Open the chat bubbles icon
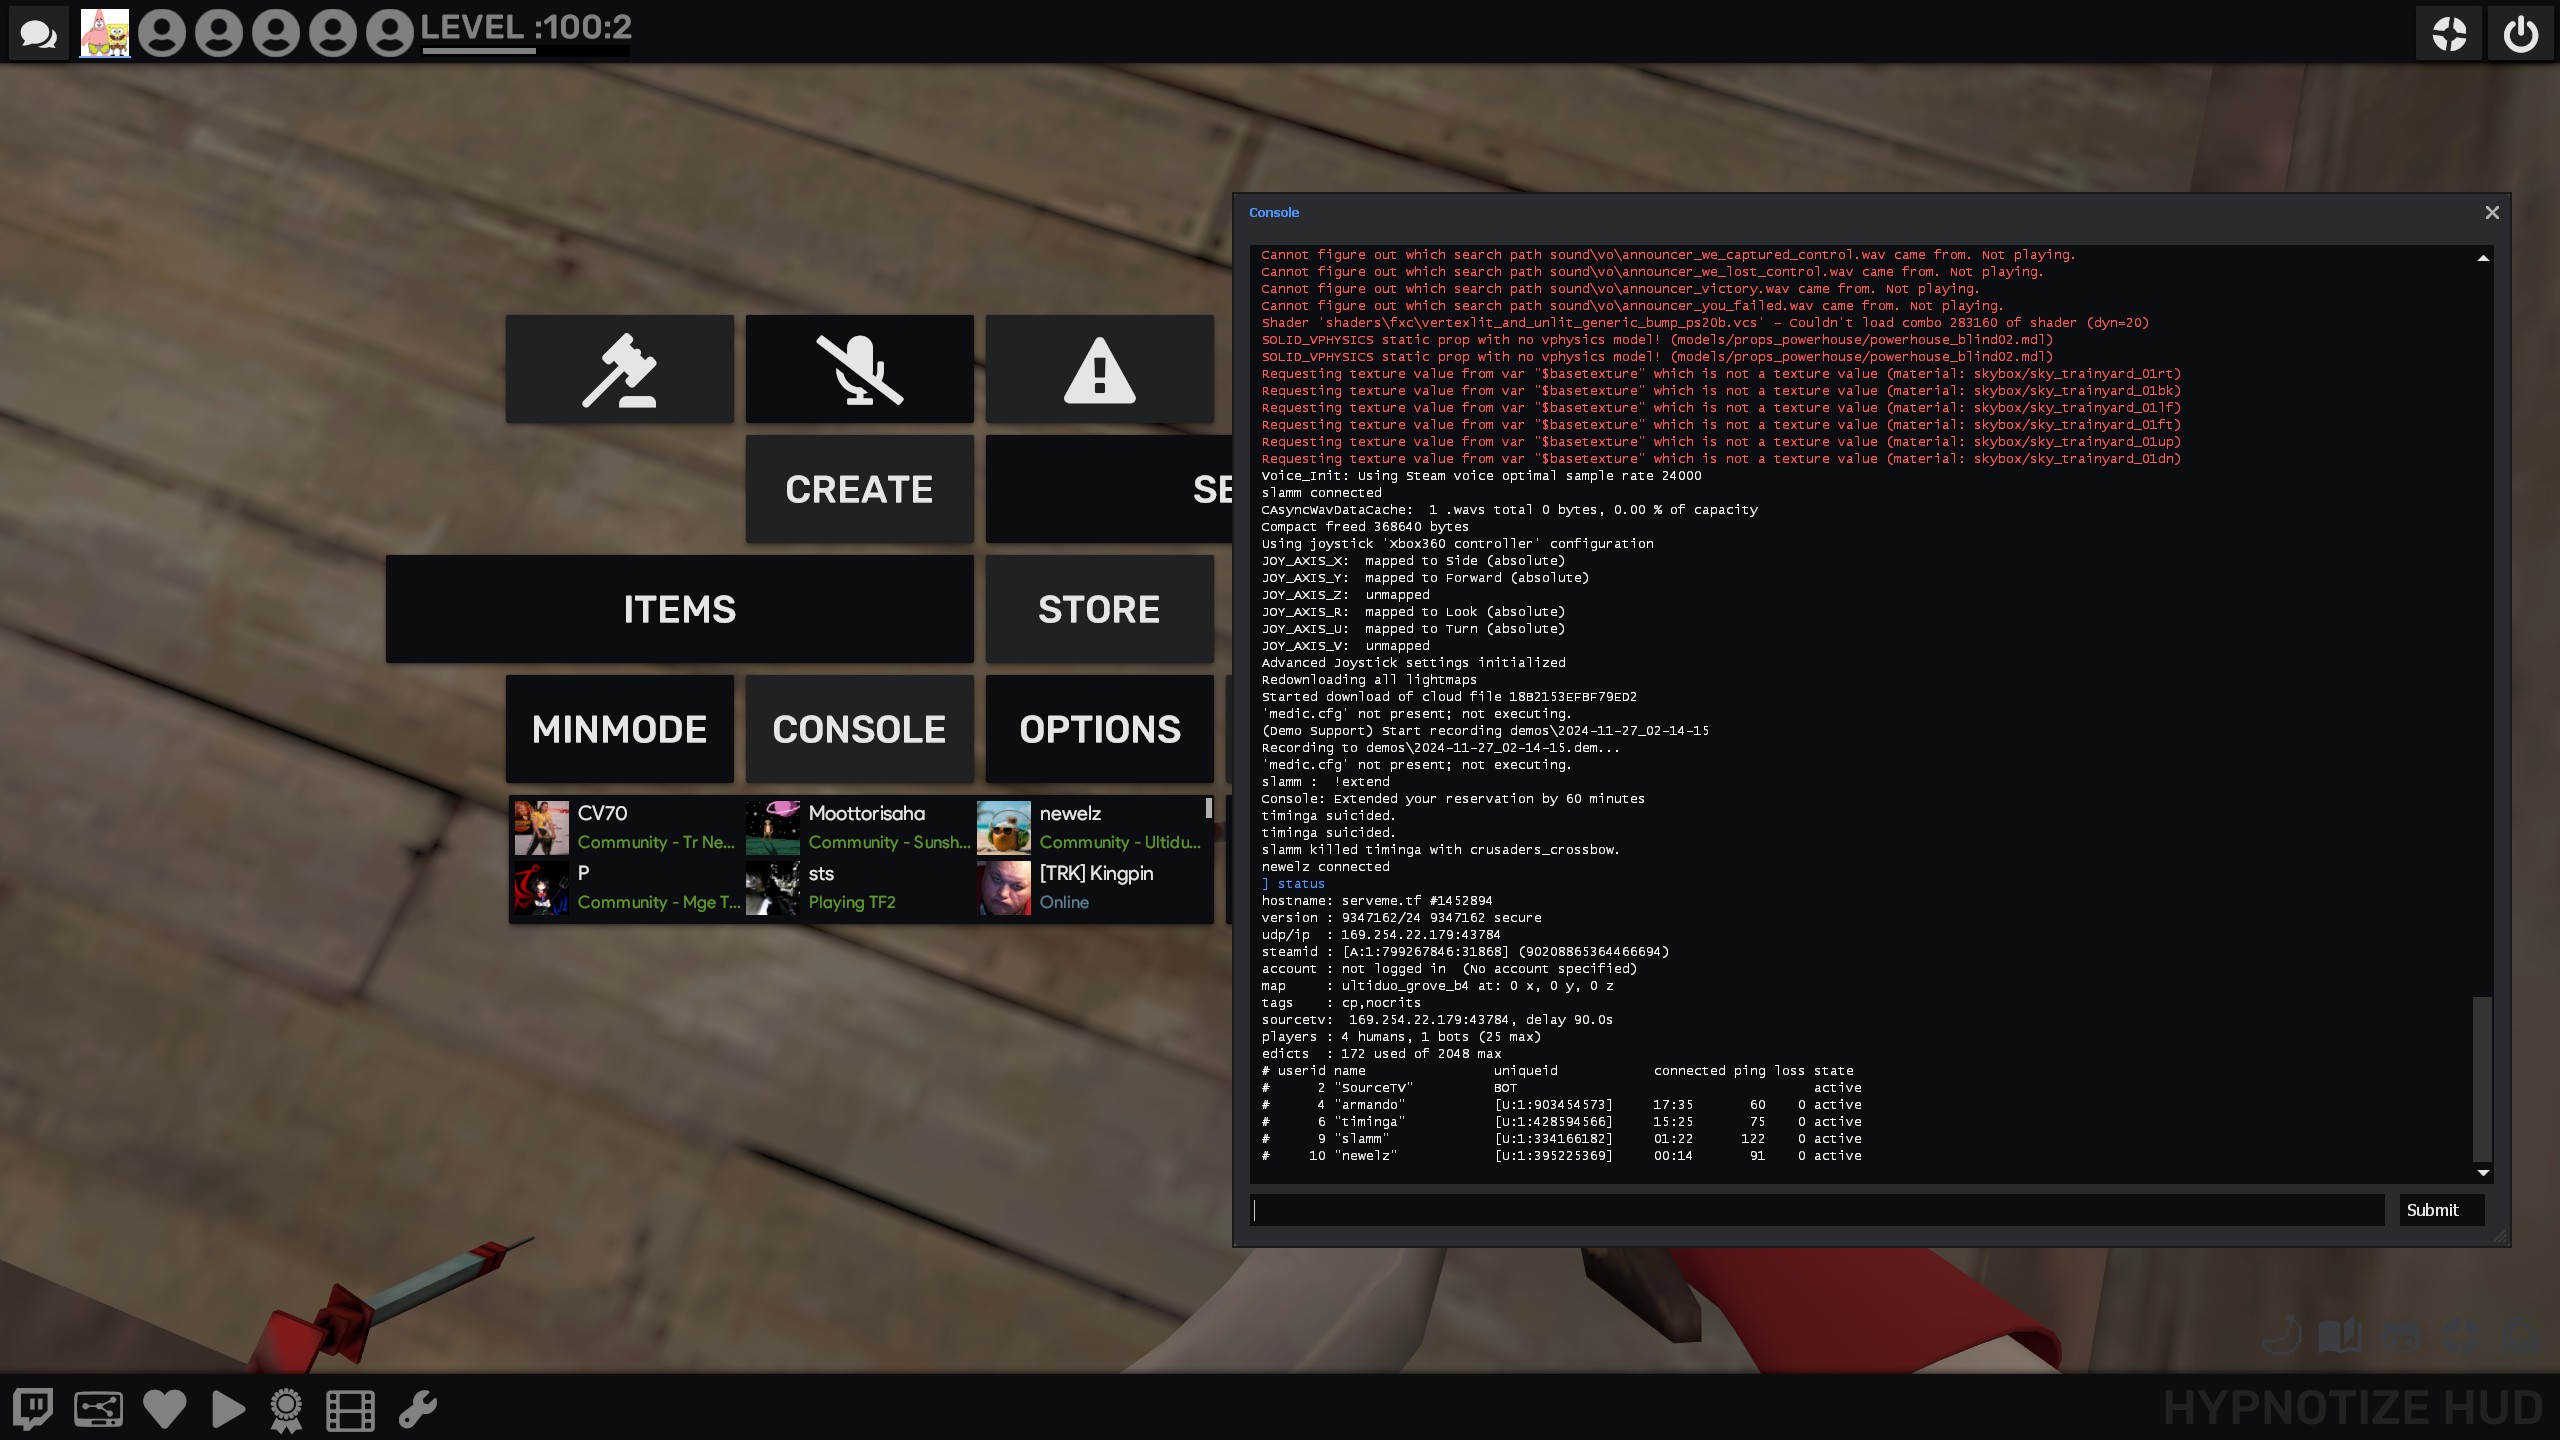 [x=39, y=34]
